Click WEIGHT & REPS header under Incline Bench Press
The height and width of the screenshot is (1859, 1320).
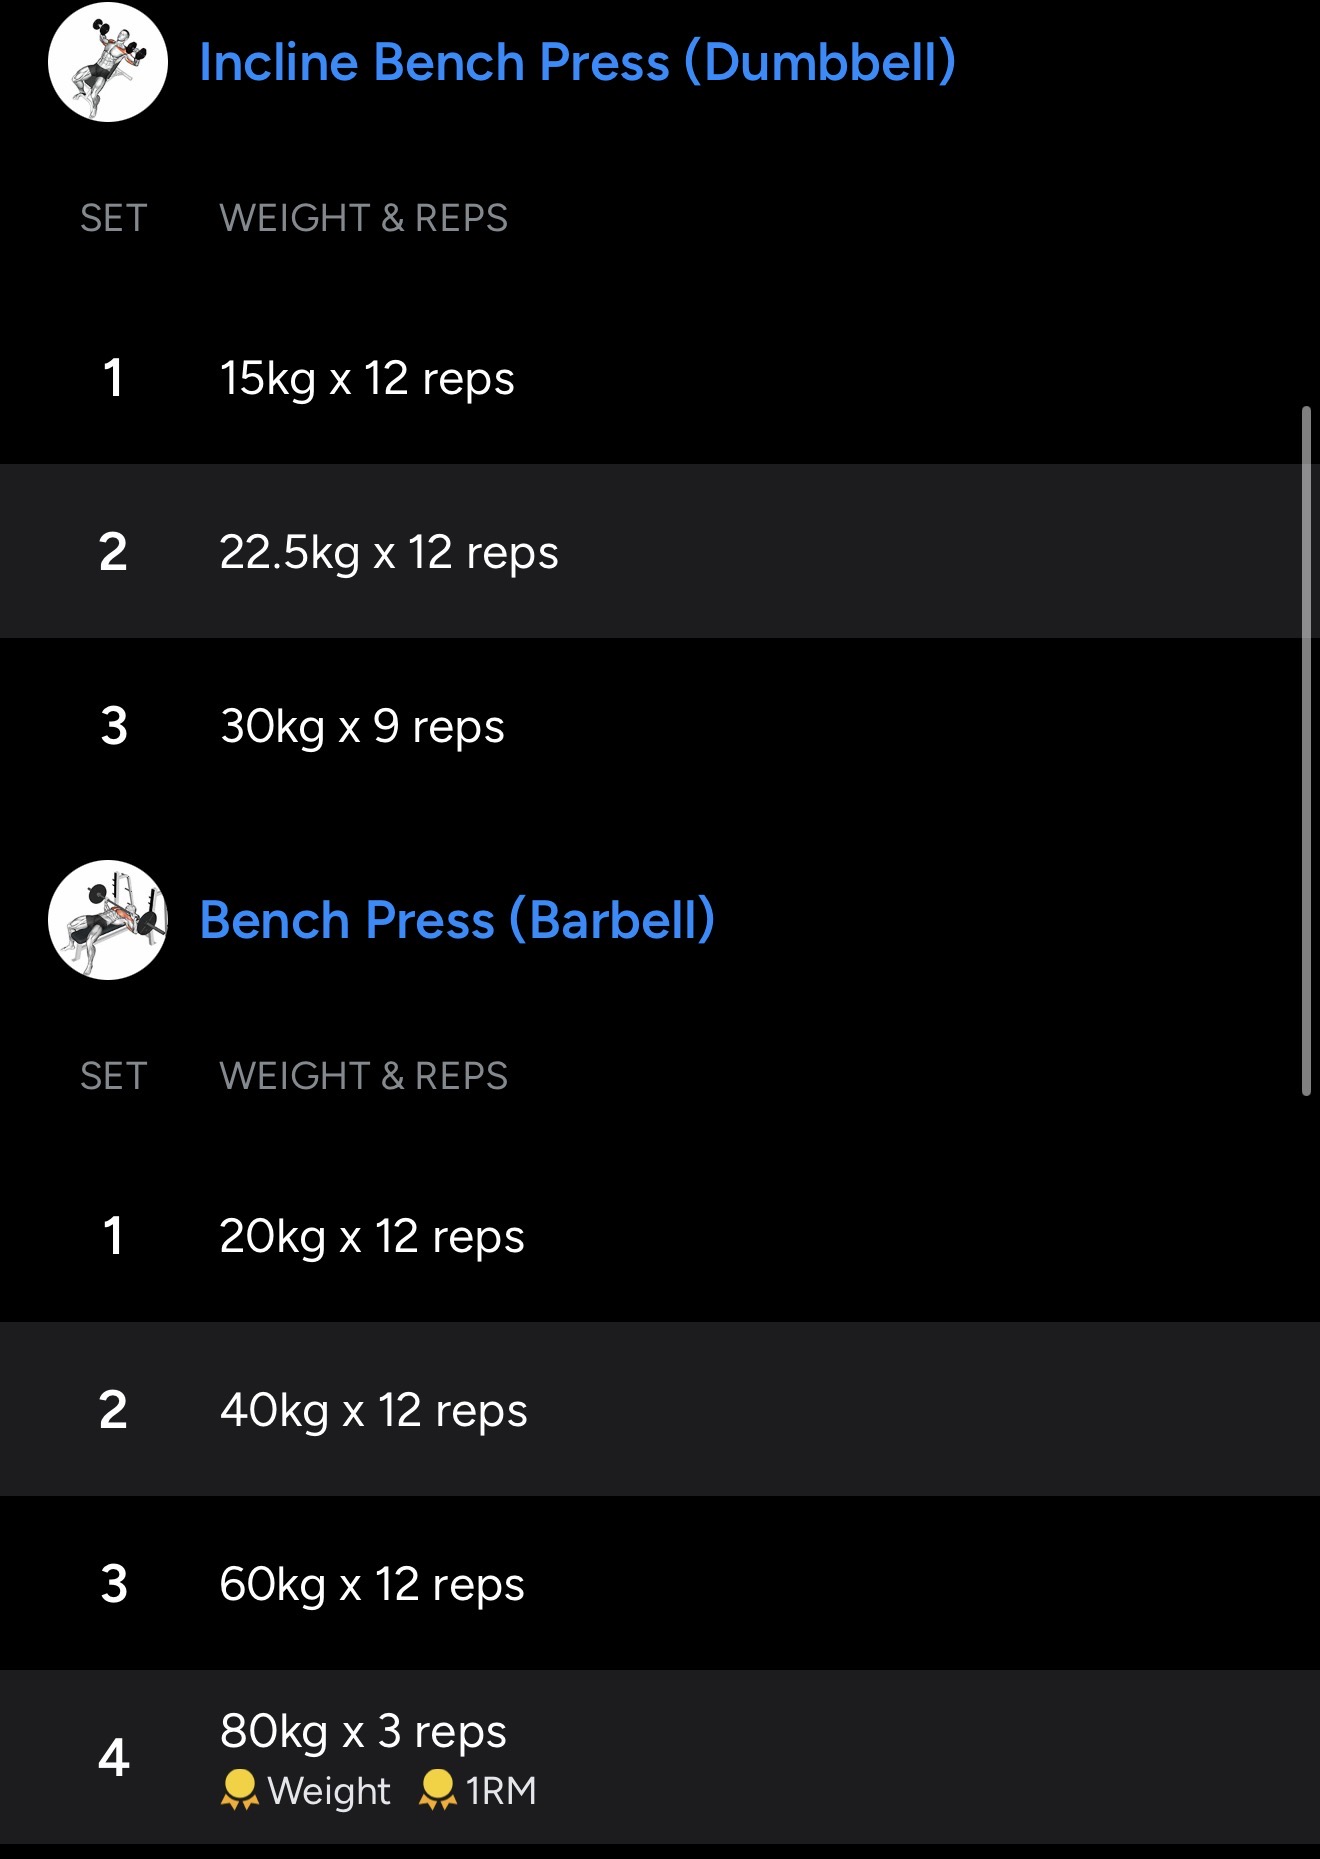363,218
